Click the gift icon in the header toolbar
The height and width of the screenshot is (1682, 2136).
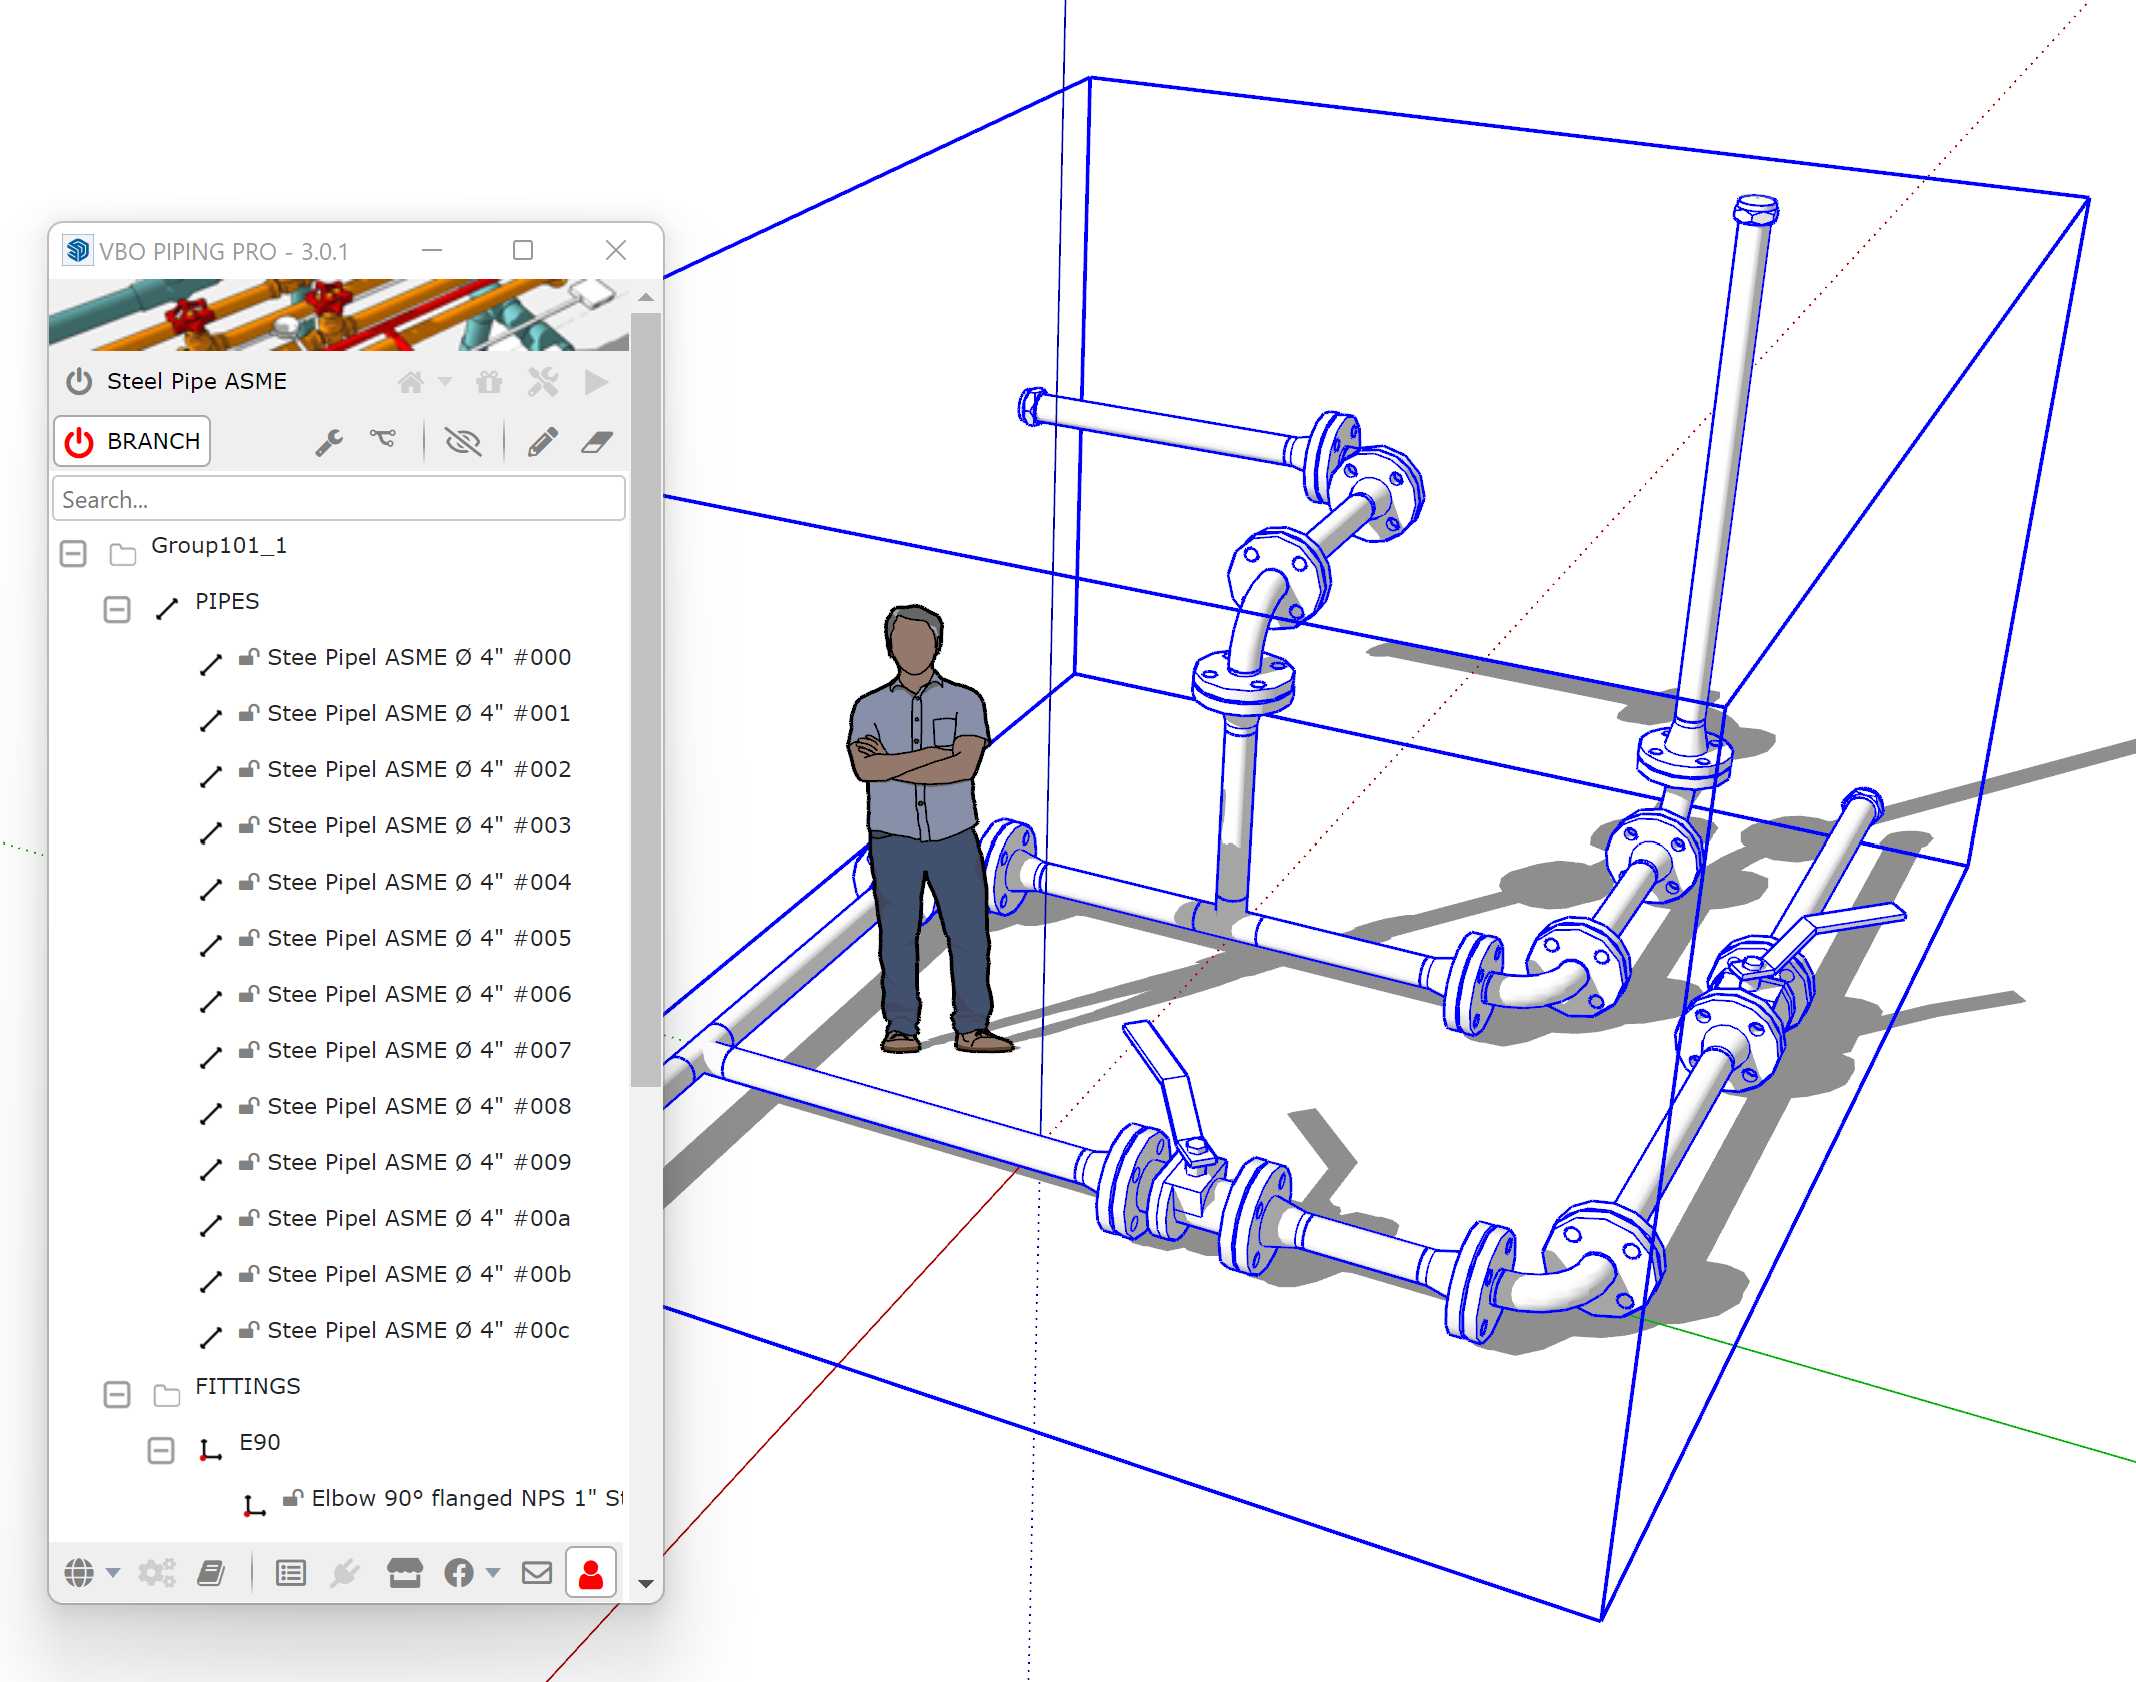pos(488,382)
